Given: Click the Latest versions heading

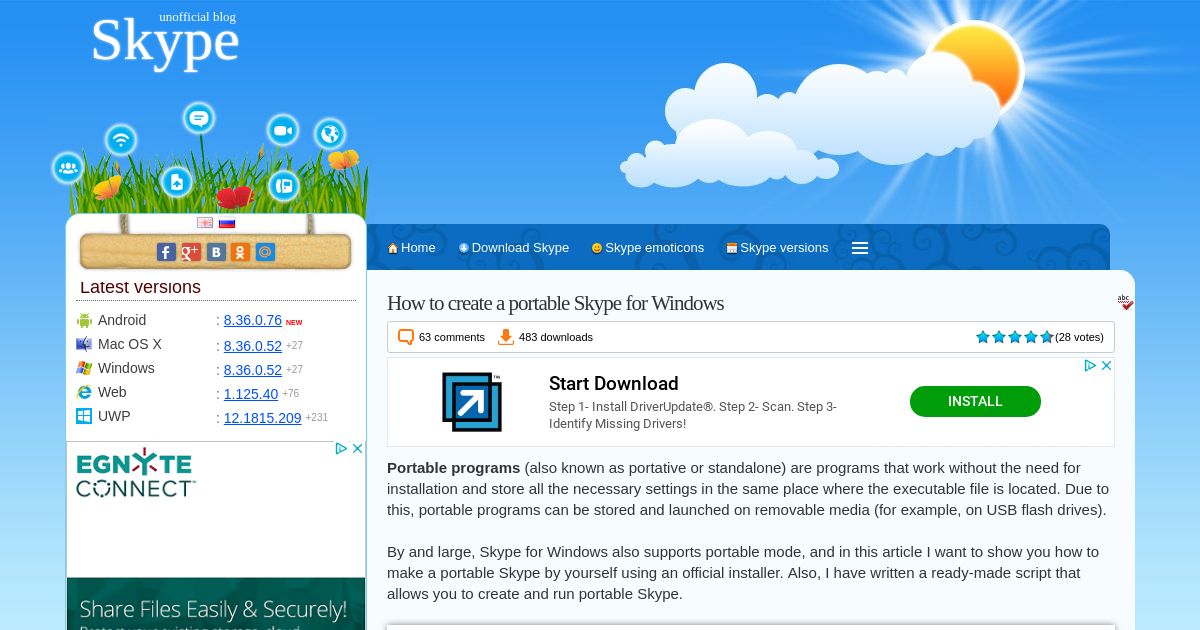Looking at the screenshot, I should [x=140, y=287].
